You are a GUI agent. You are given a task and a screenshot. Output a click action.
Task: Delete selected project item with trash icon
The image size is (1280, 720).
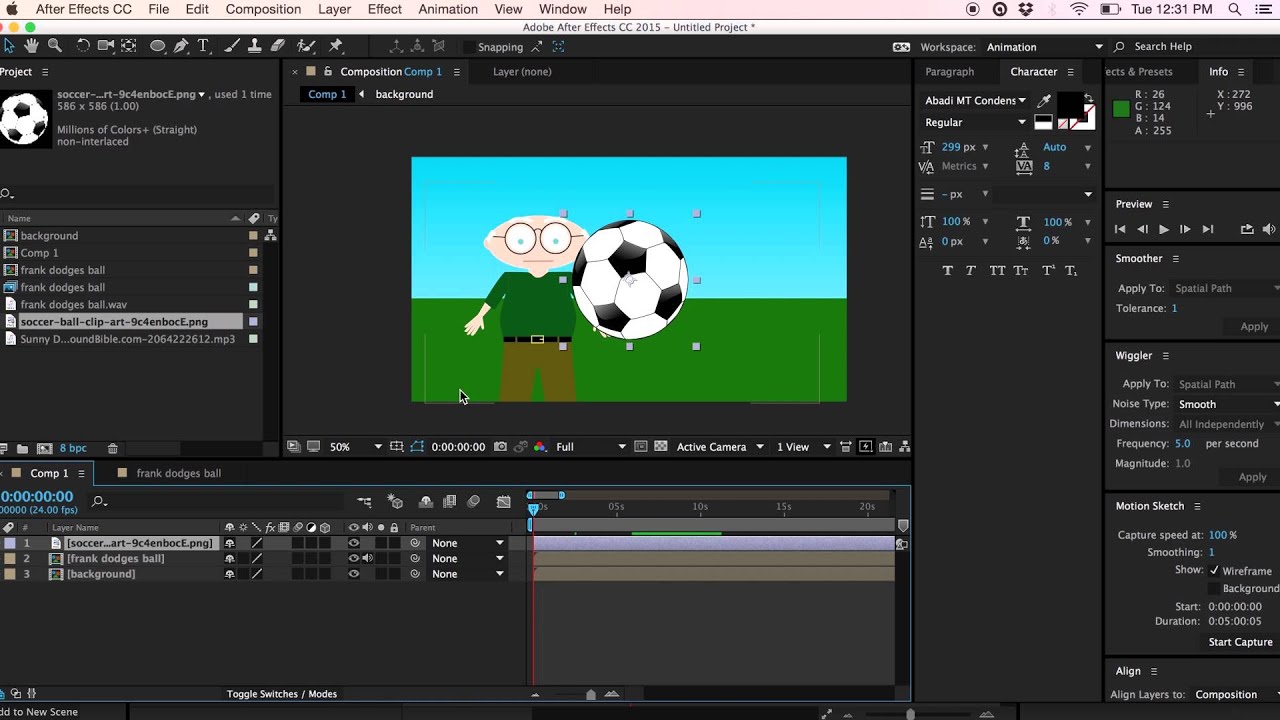coord(112,449)
